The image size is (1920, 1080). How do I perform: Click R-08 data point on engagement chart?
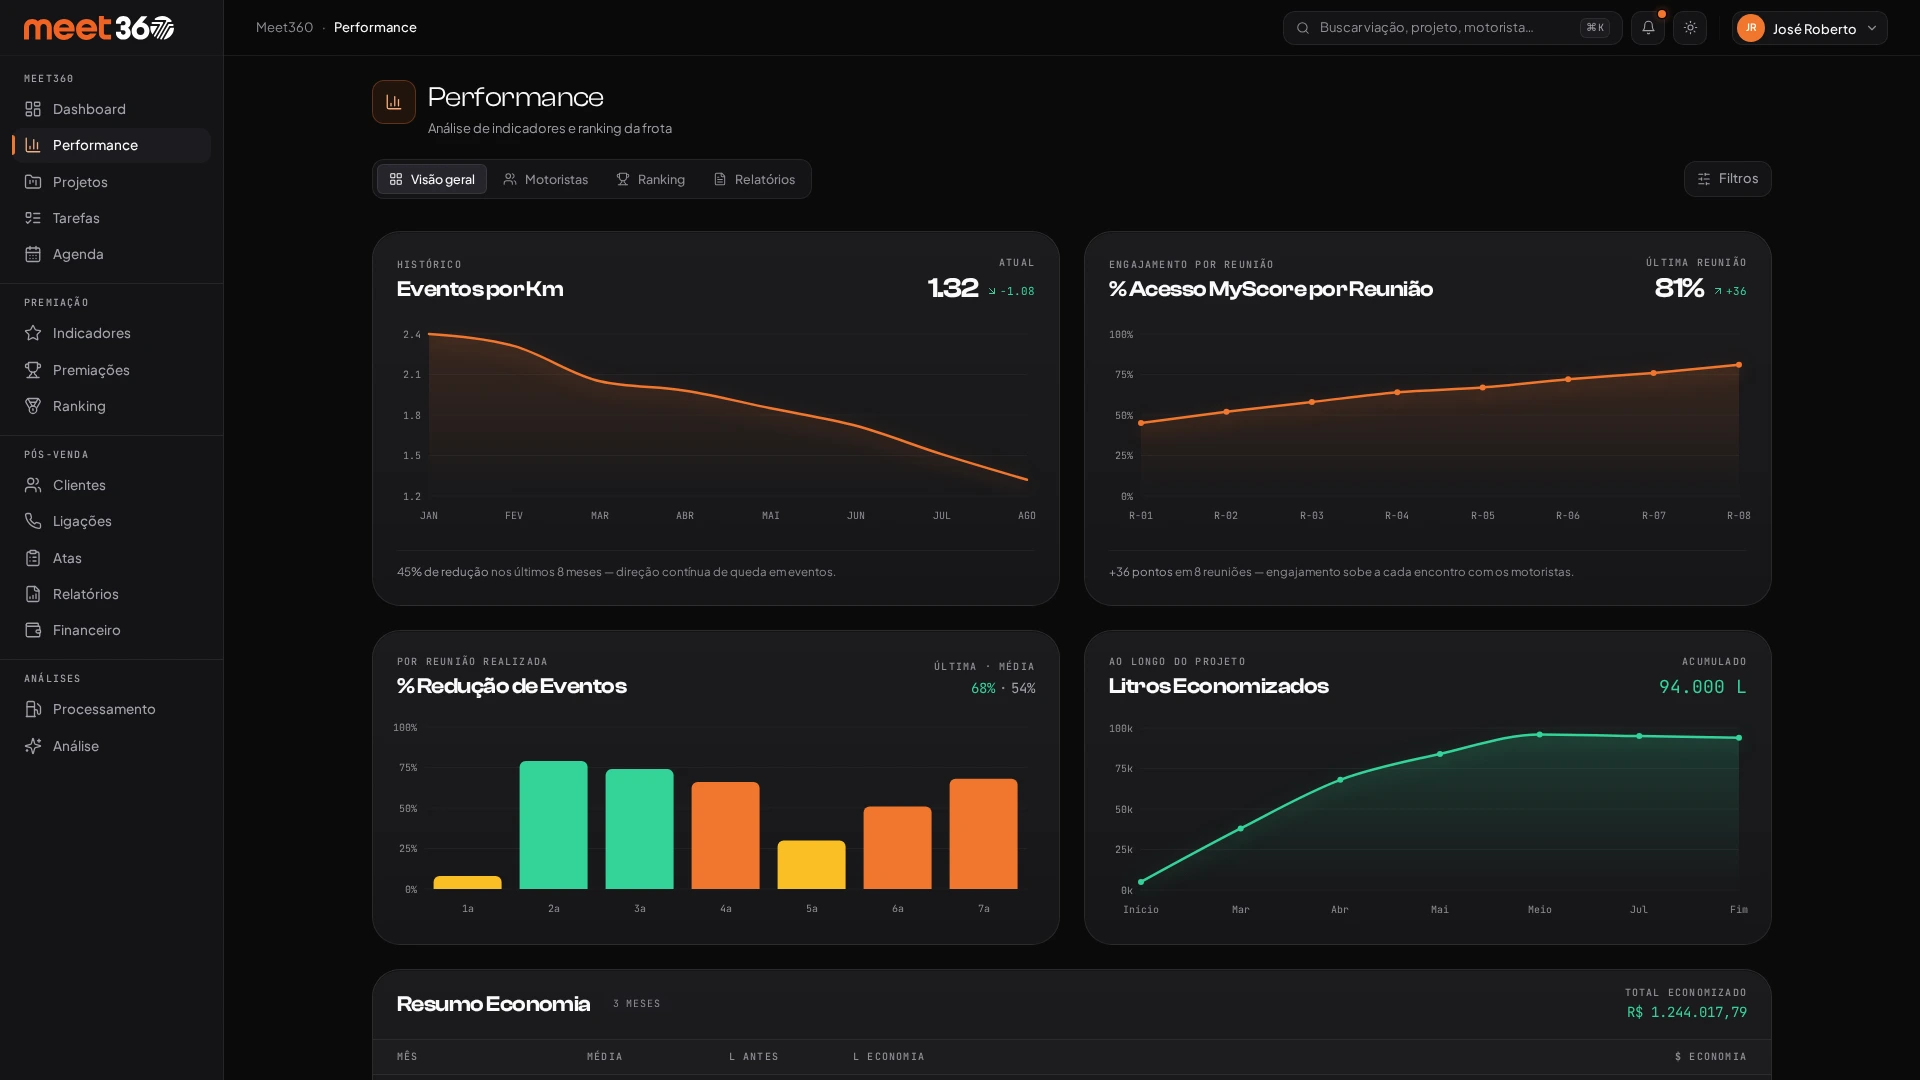[x=1739, y=365]
